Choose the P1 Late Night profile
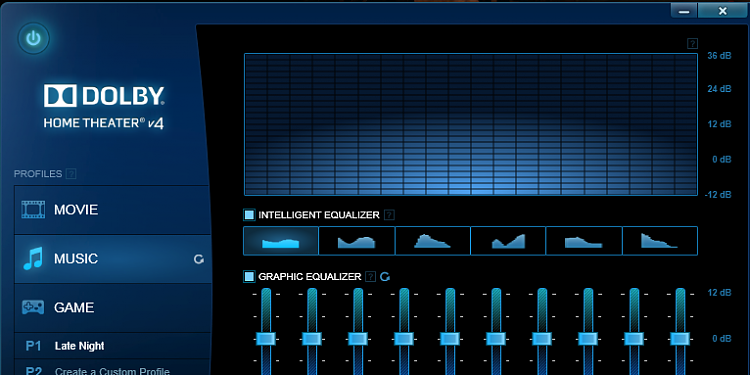Screen dimensions: 750x375 click(113, 346)
